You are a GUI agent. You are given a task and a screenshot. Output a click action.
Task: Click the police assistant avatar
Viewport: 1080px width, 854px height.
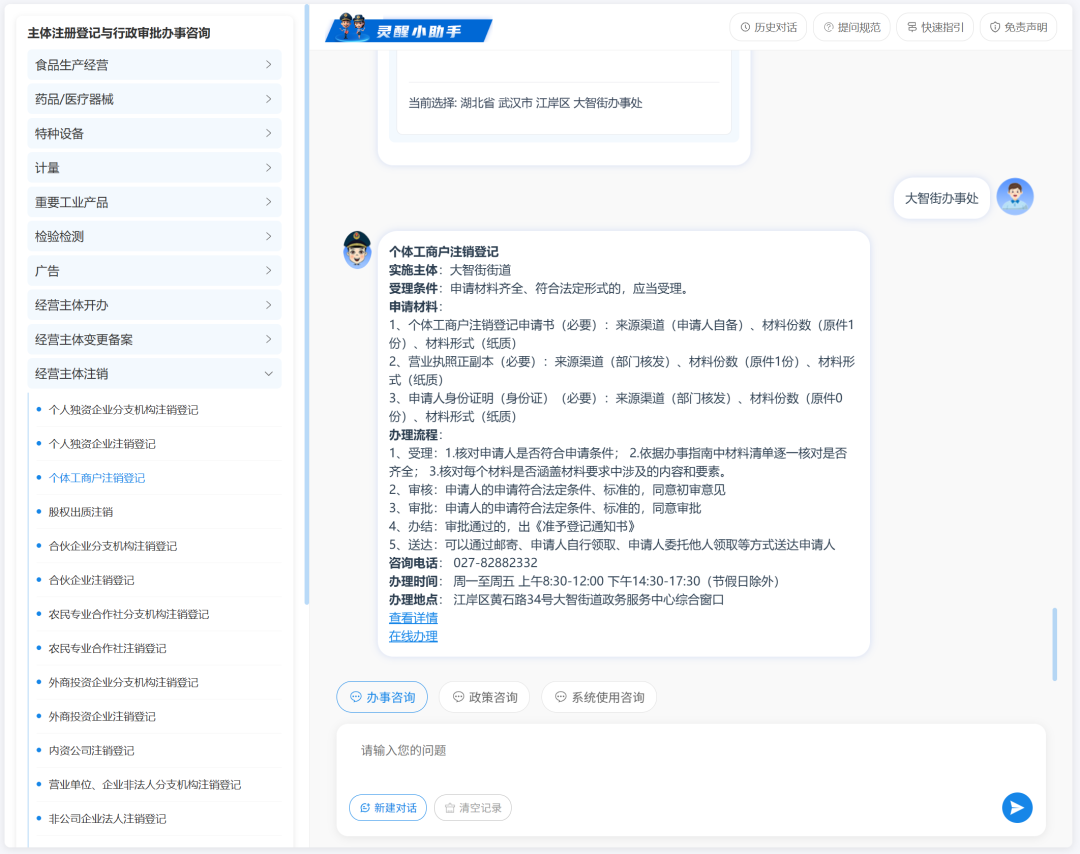357,250
